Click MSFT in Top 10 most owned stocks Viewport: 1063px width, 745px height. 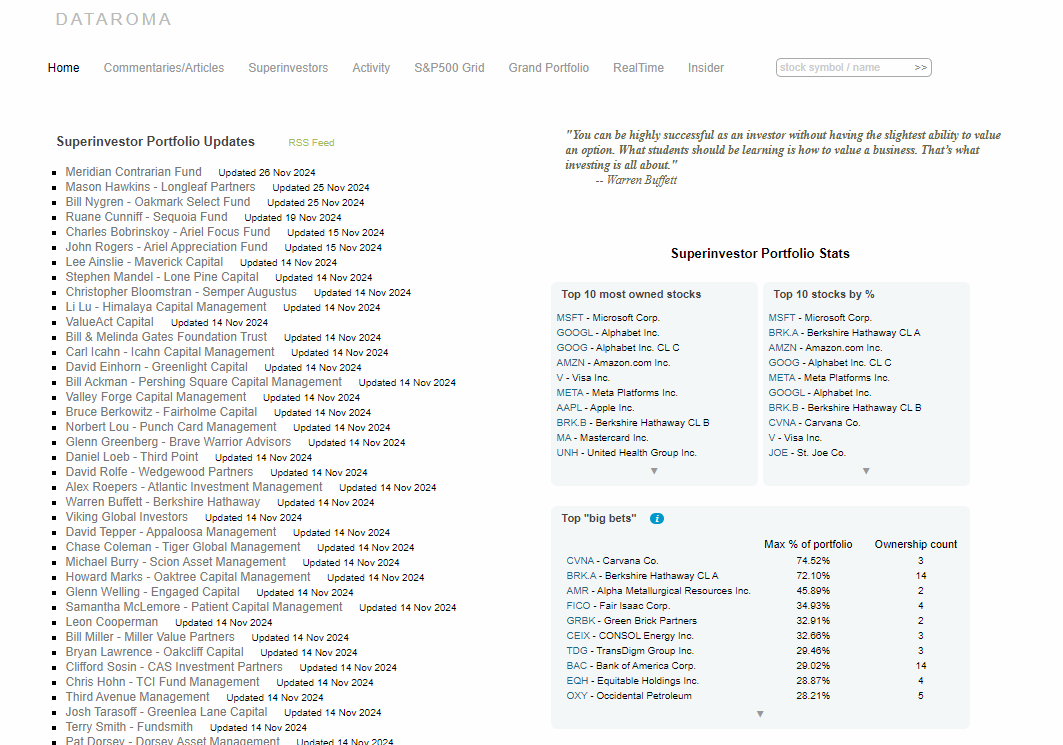pos(569,318)
